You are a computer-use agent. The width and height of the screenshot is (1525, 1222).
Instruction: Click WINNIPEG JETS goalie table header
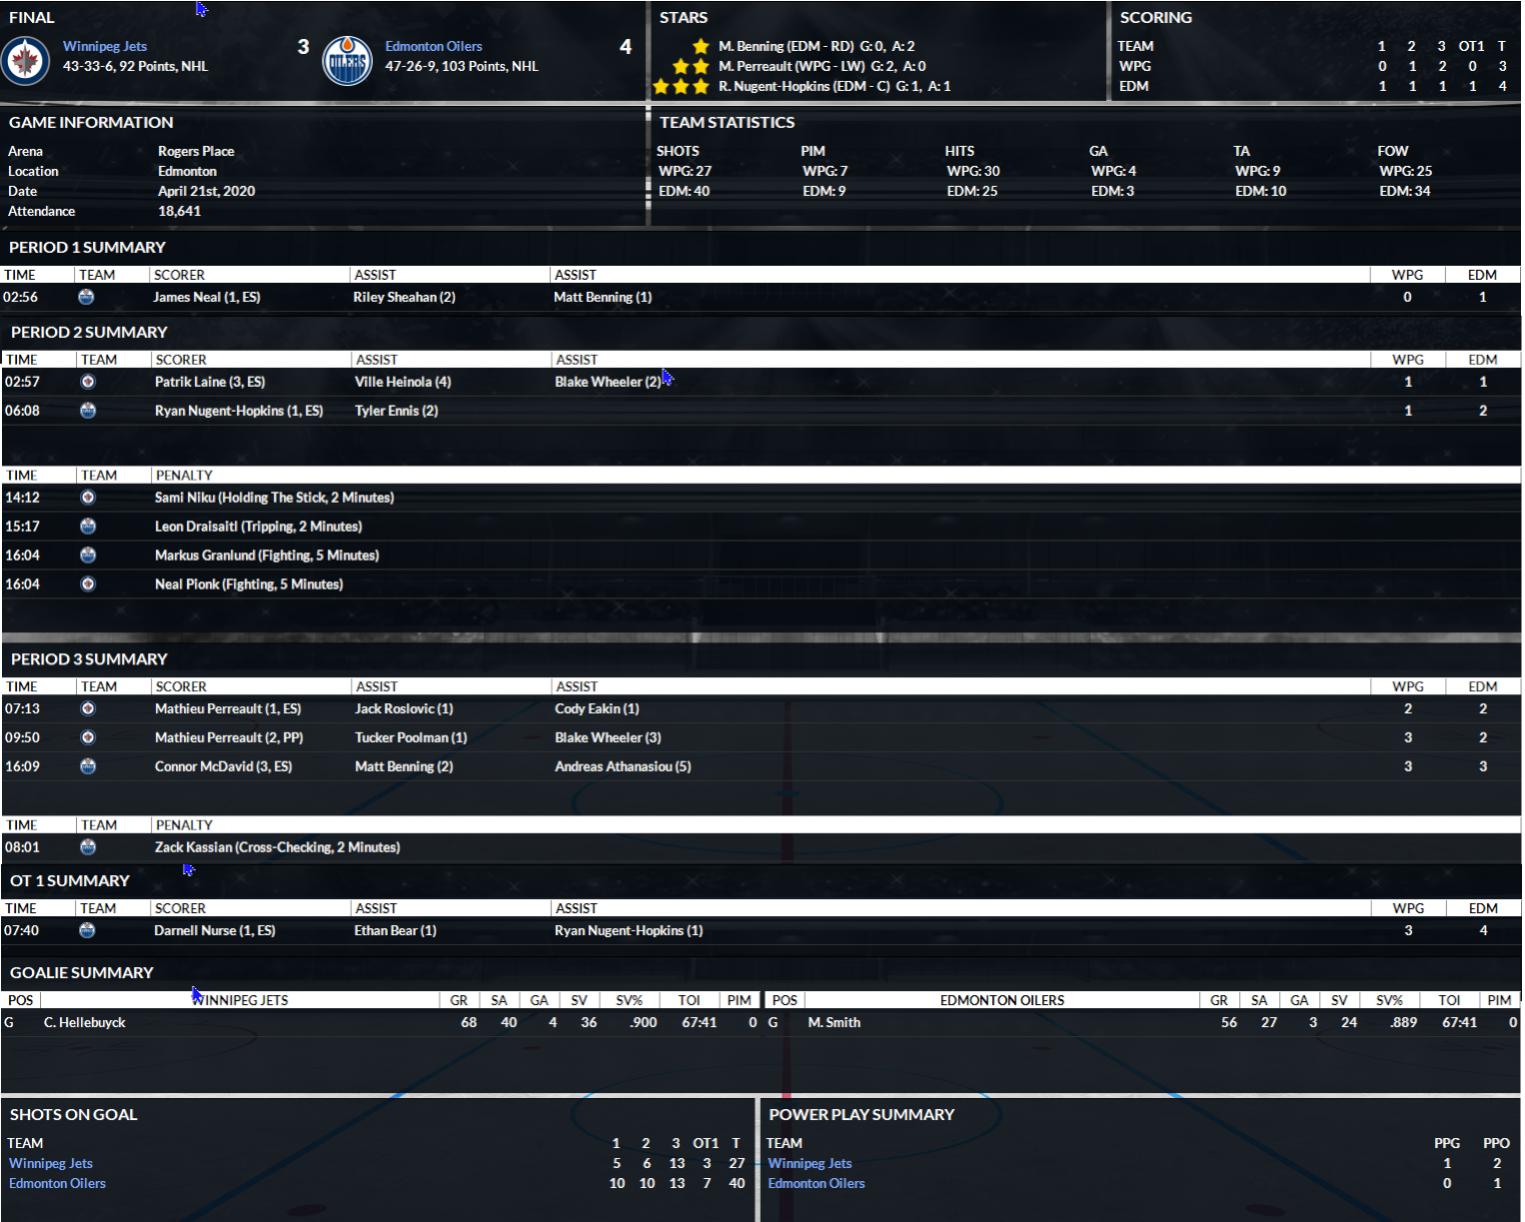click(240, 1000)
